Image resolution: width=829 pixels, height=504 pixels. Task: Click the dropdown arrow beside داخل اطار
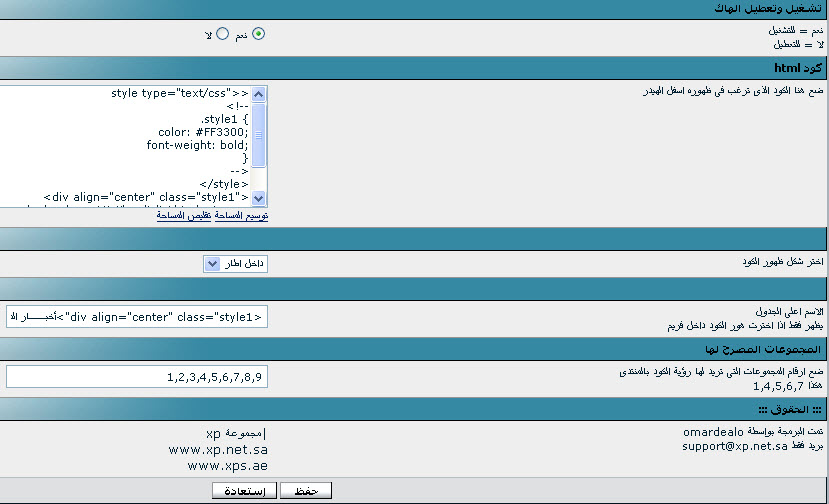211,264
